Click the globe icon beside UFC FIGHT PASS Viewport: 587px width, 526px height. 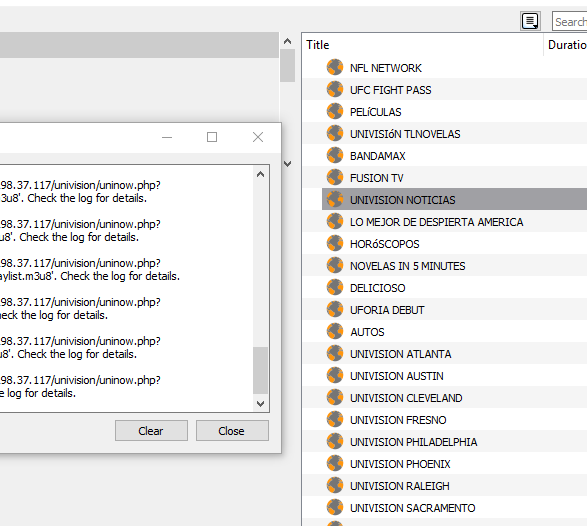(x=335, y=89)
